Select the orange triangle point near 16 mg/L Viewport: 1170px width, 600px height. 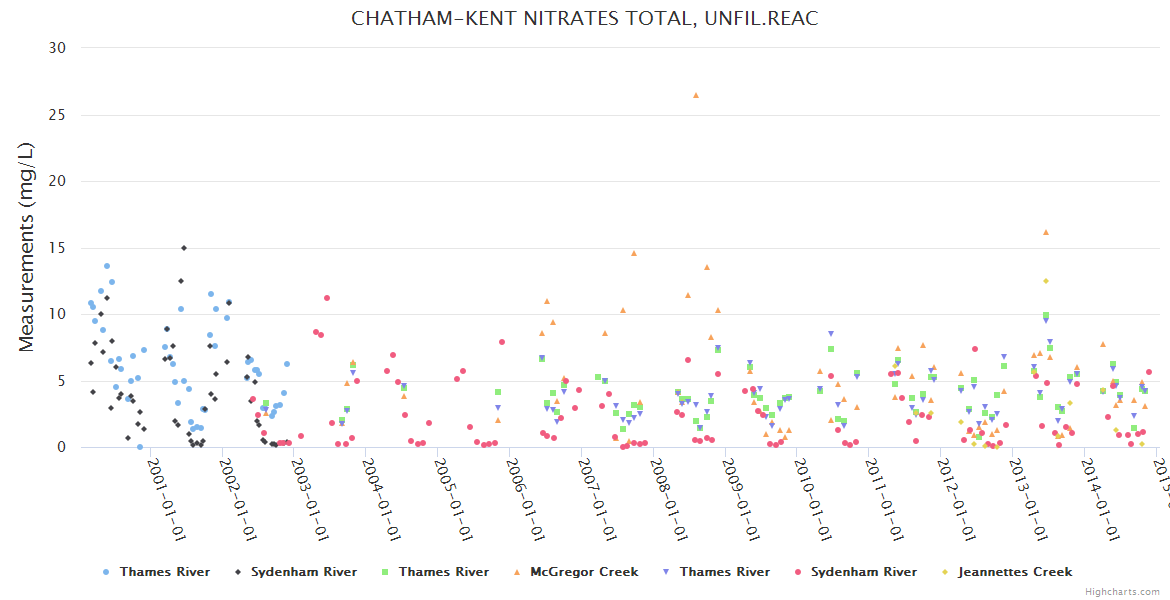1045,232
